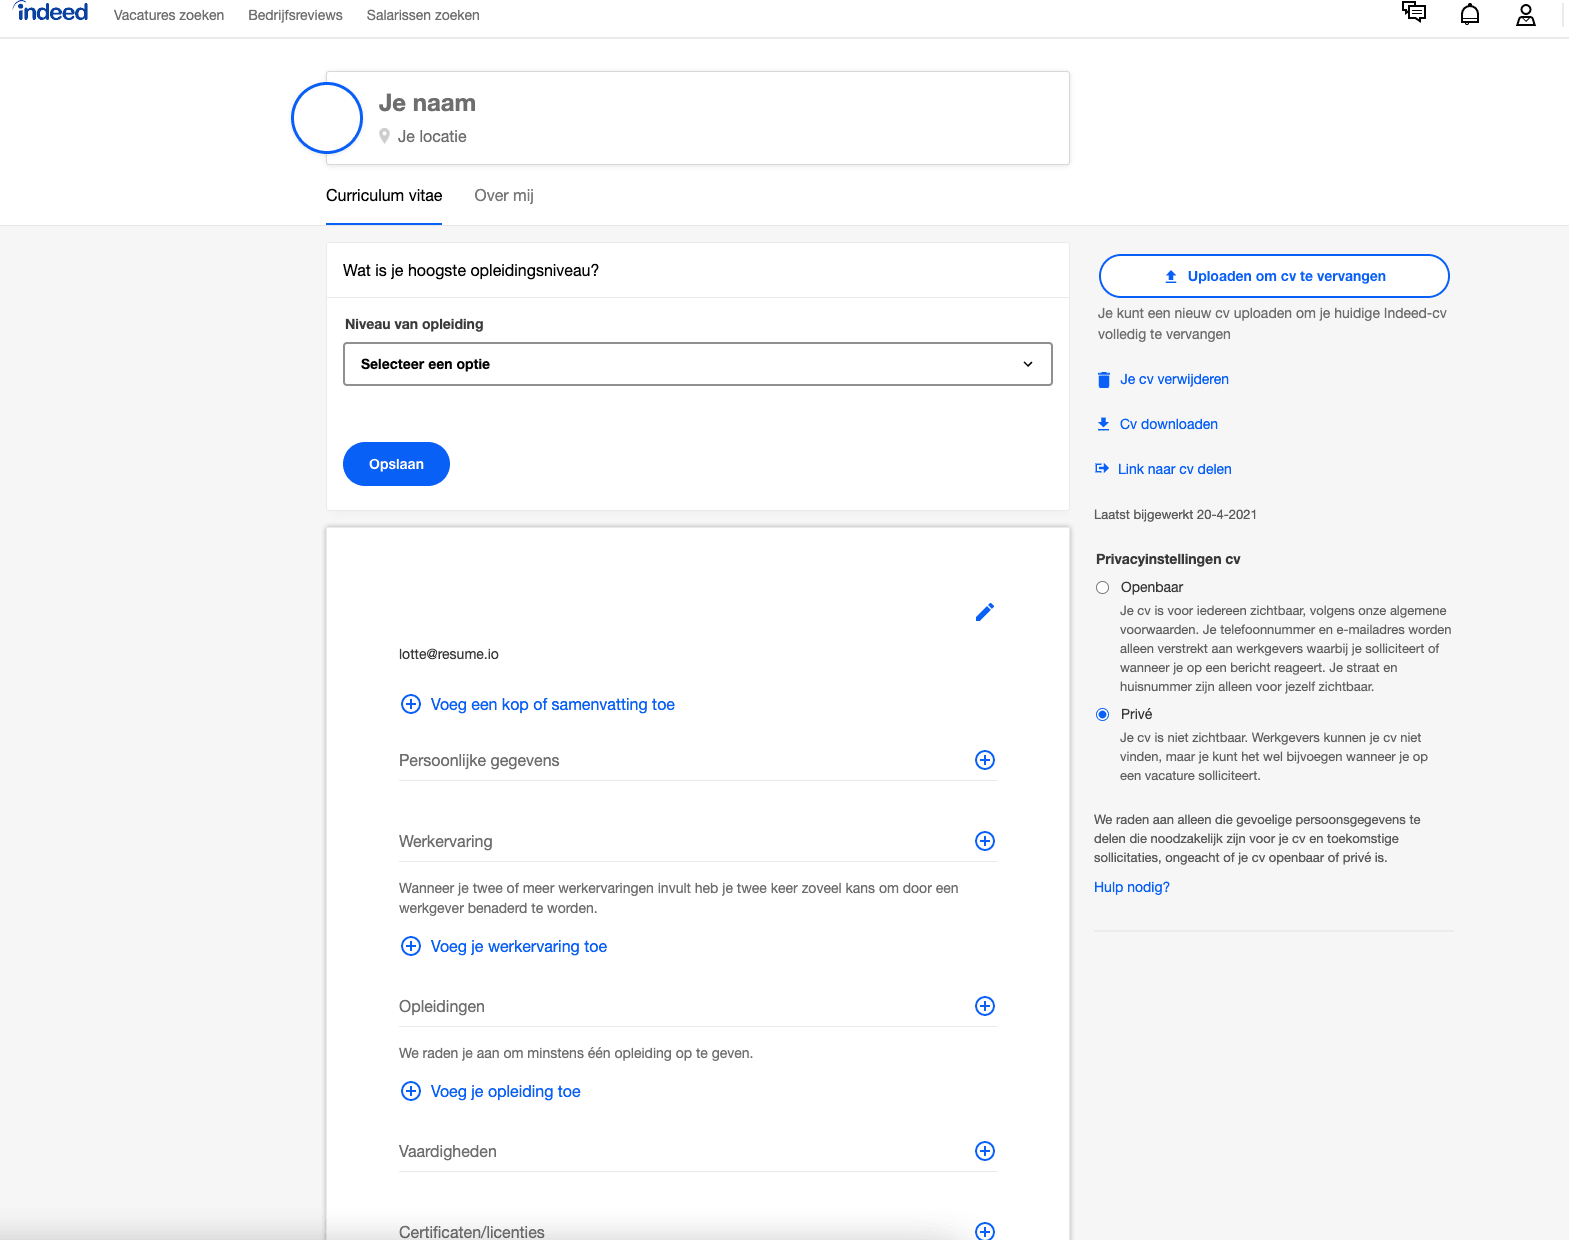Click Uploaden om cv te vervangen
The height and width of the screenshot is (1240, 1569).
click(1274, 276)
